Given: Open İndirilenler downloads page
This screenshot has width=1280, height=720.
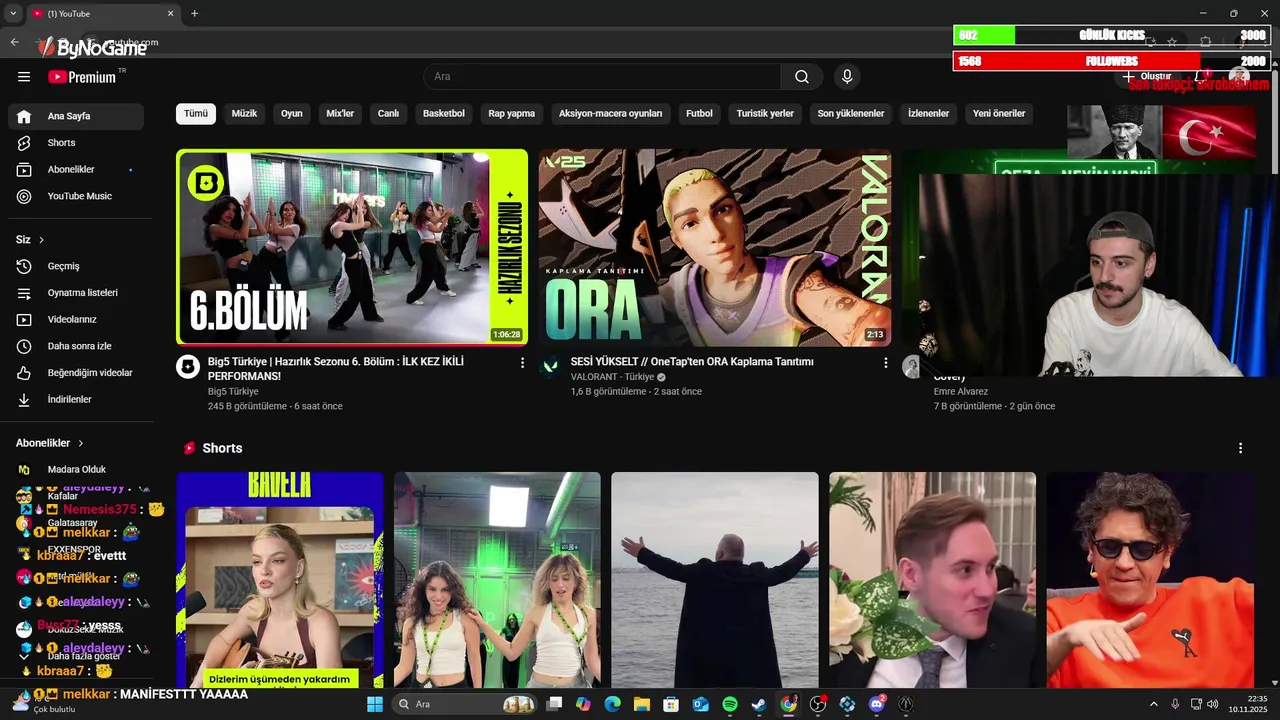Looking at the screenshot, I should coord(76,399).
